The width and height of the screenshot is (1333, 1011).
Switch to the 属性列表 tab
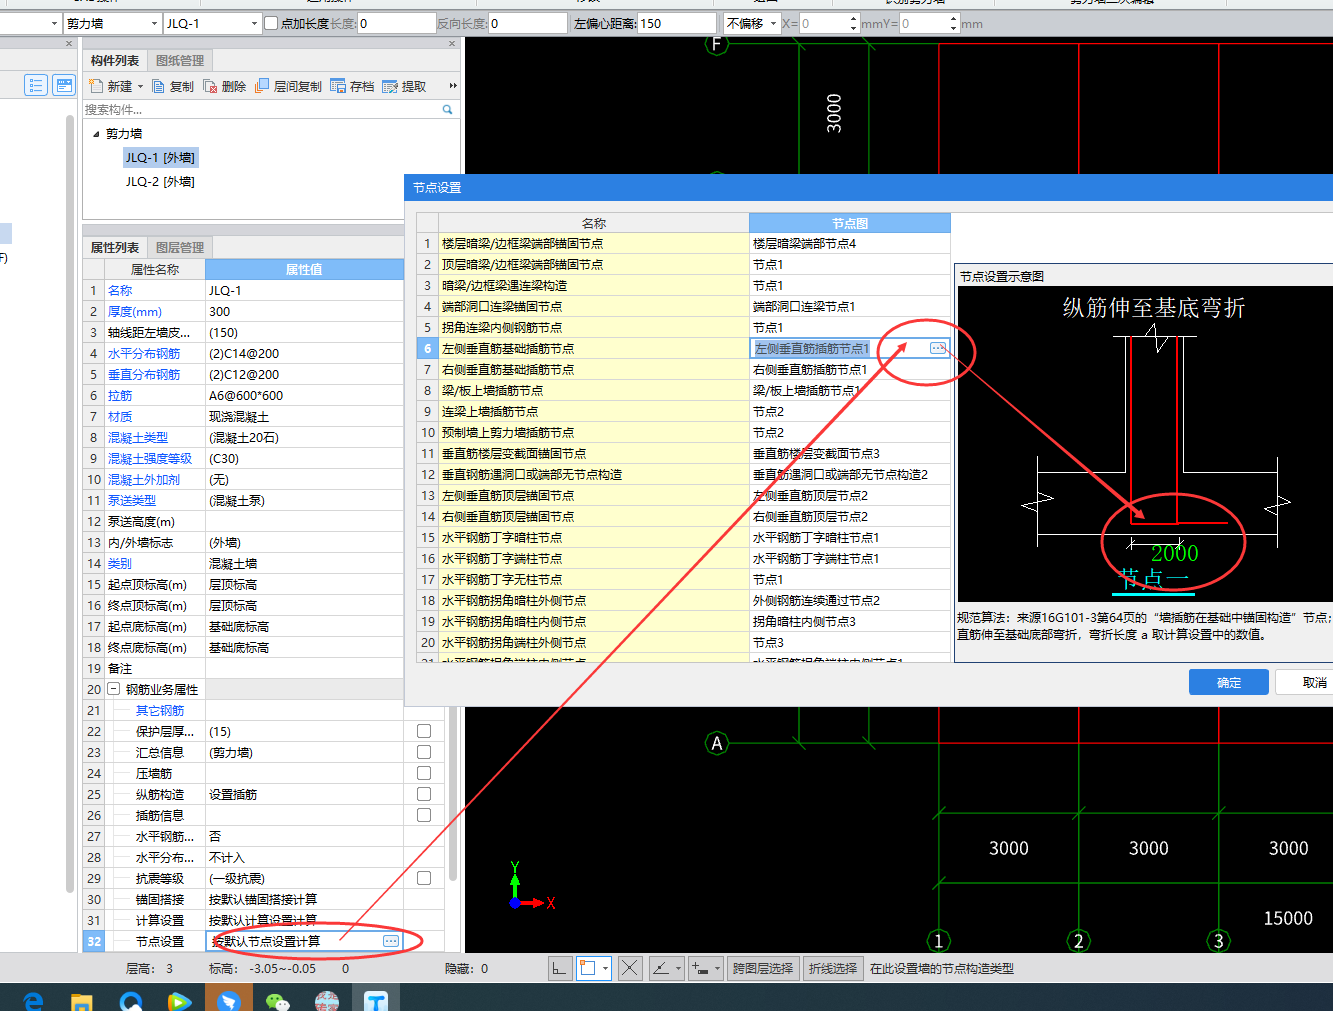pyautogui.click(x=115, y=247)
